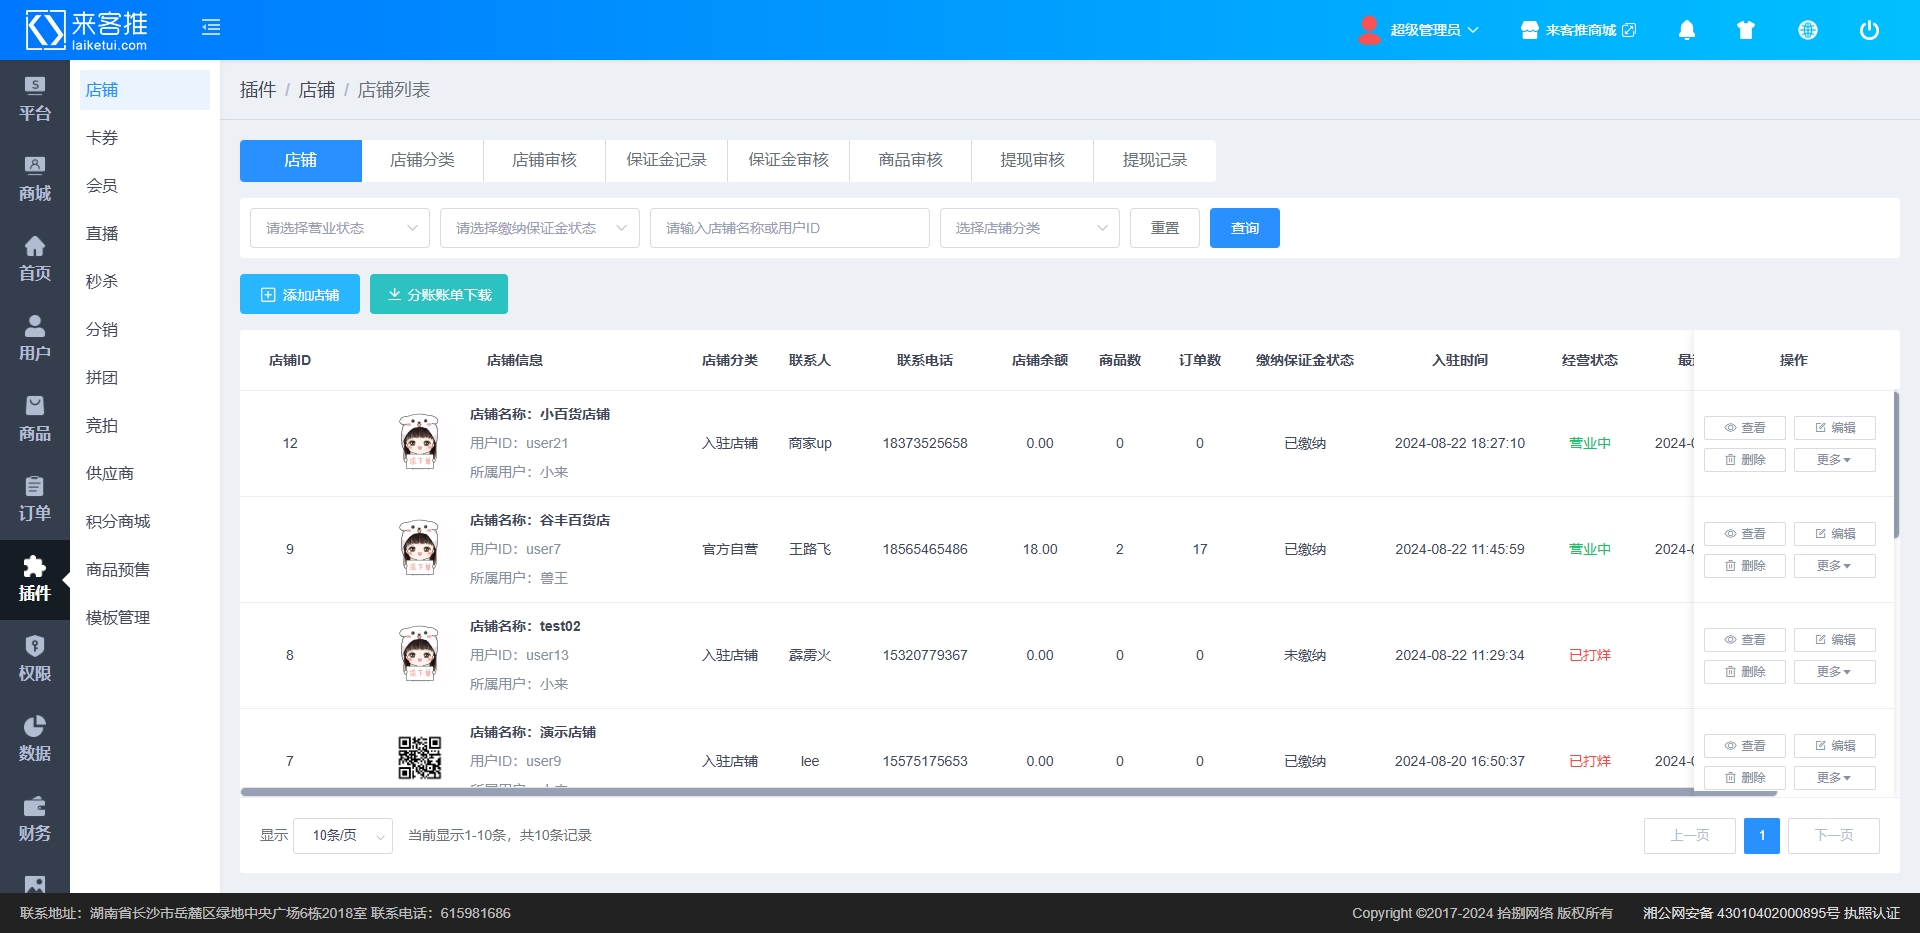Collapse sidebar with the hamburger icon

[x=211, y=27]
